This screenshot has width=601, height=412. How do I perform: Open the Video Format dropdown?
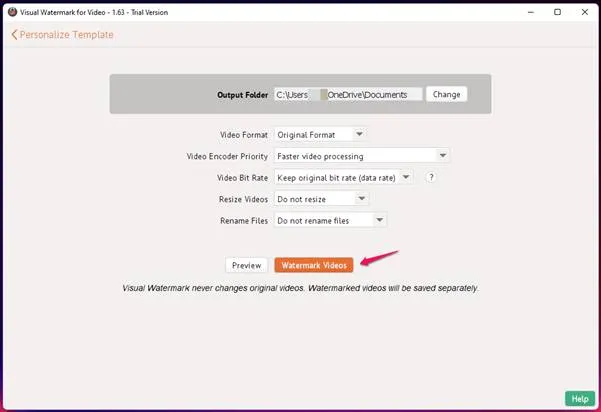tap(320, 135)
